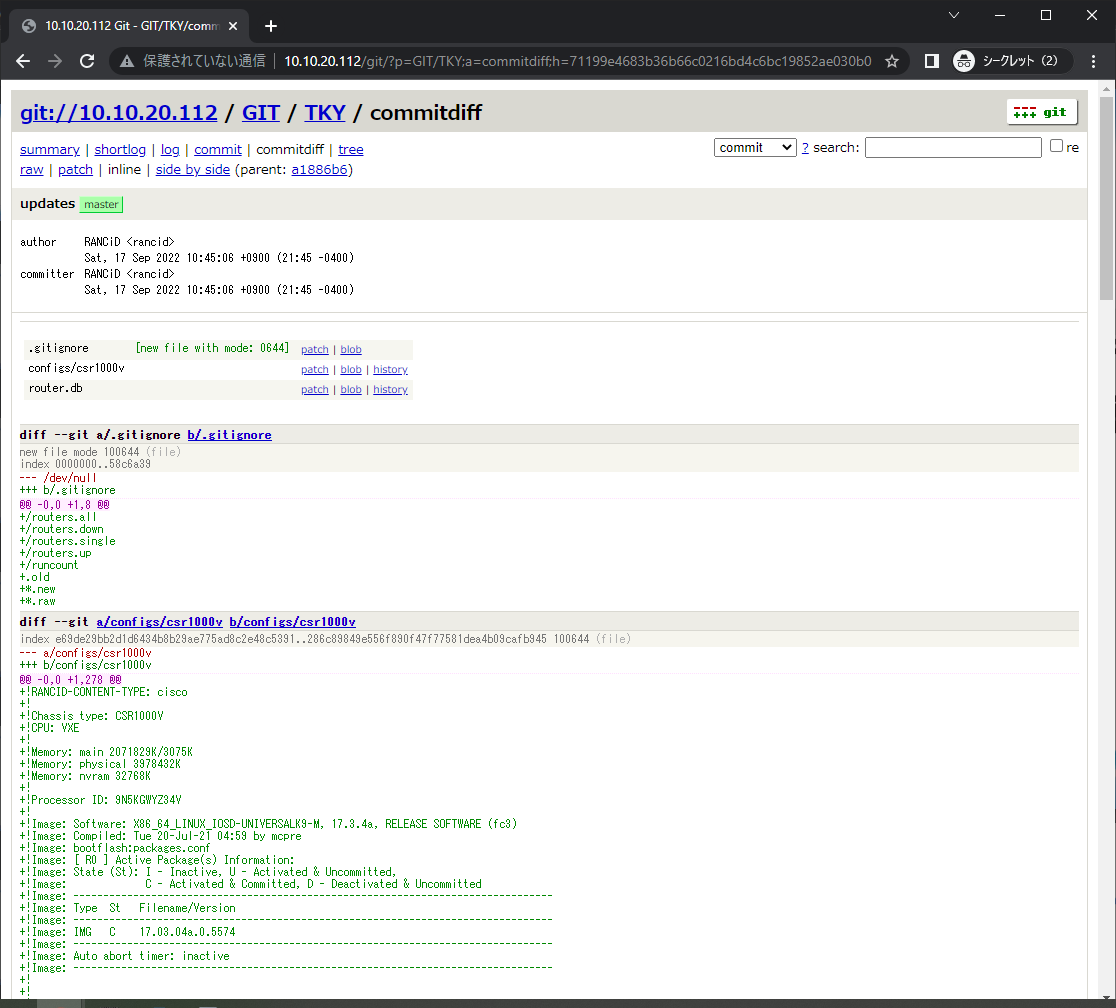Viewport: 1116px width, 1008px height.
Task: Open history link for router.db
Action: click(x=390, y=390)
